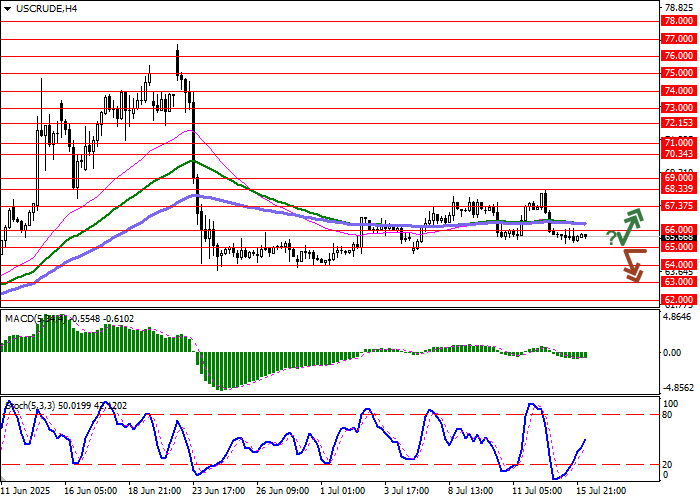The width and height of the screenshot is (700, 500).
Task: Click the Stochastic scale value 20
Action: 667,465
